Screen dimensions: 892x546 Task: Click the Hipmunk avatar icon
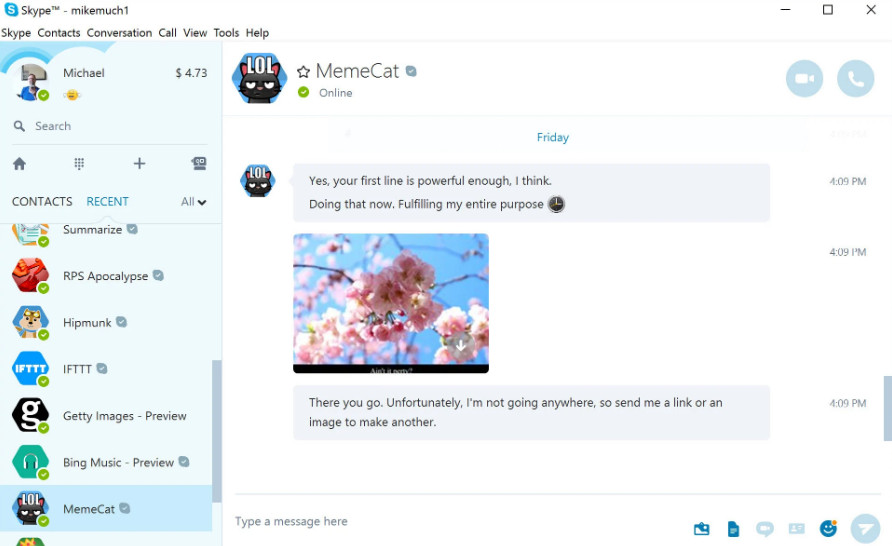click(30, 322)
